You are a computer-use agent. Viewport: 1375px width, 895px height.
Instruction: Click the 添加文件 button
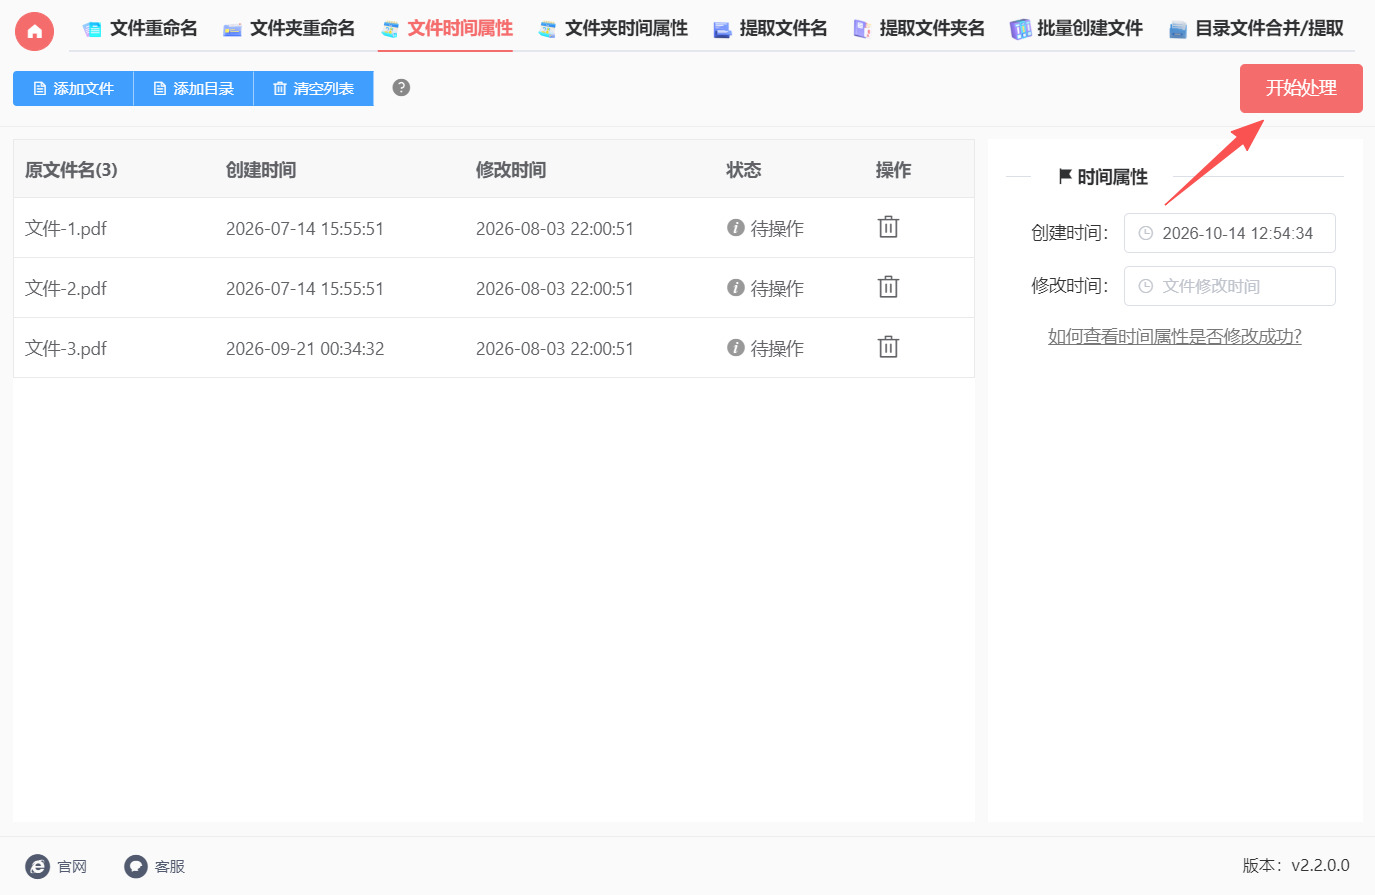coord(73,89)
